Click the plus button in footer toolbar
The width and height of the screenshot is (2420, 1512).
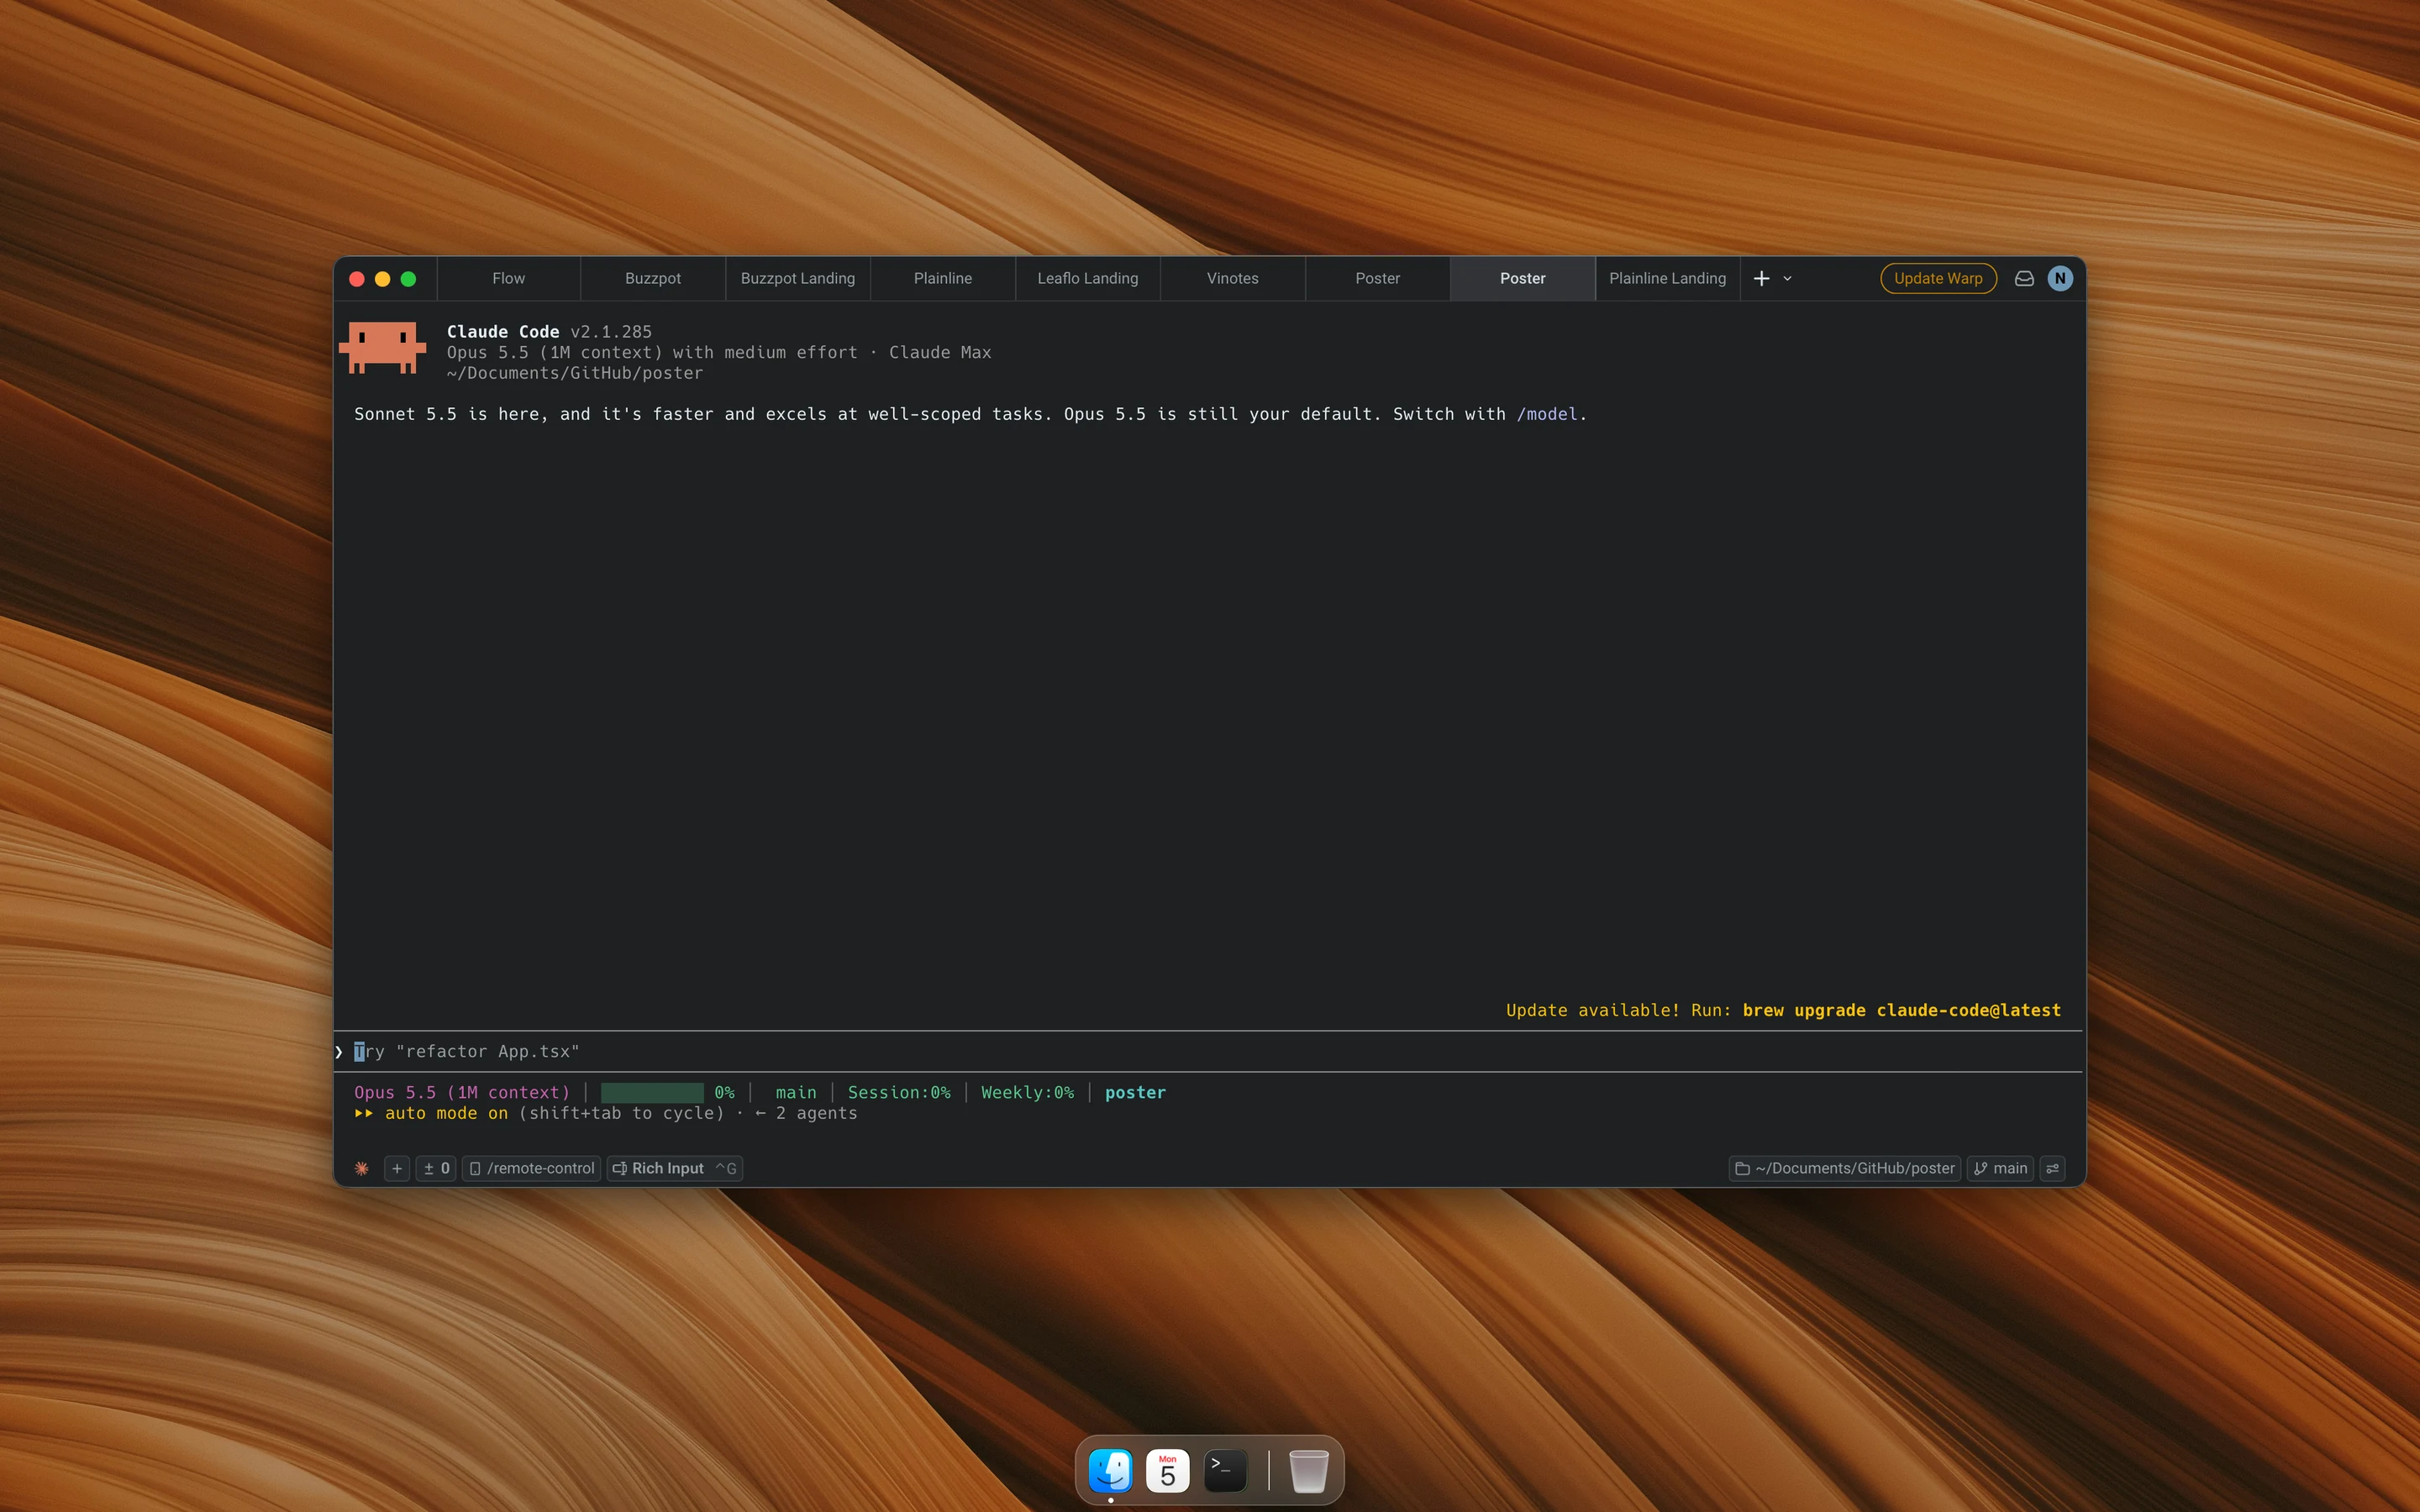397,1168
